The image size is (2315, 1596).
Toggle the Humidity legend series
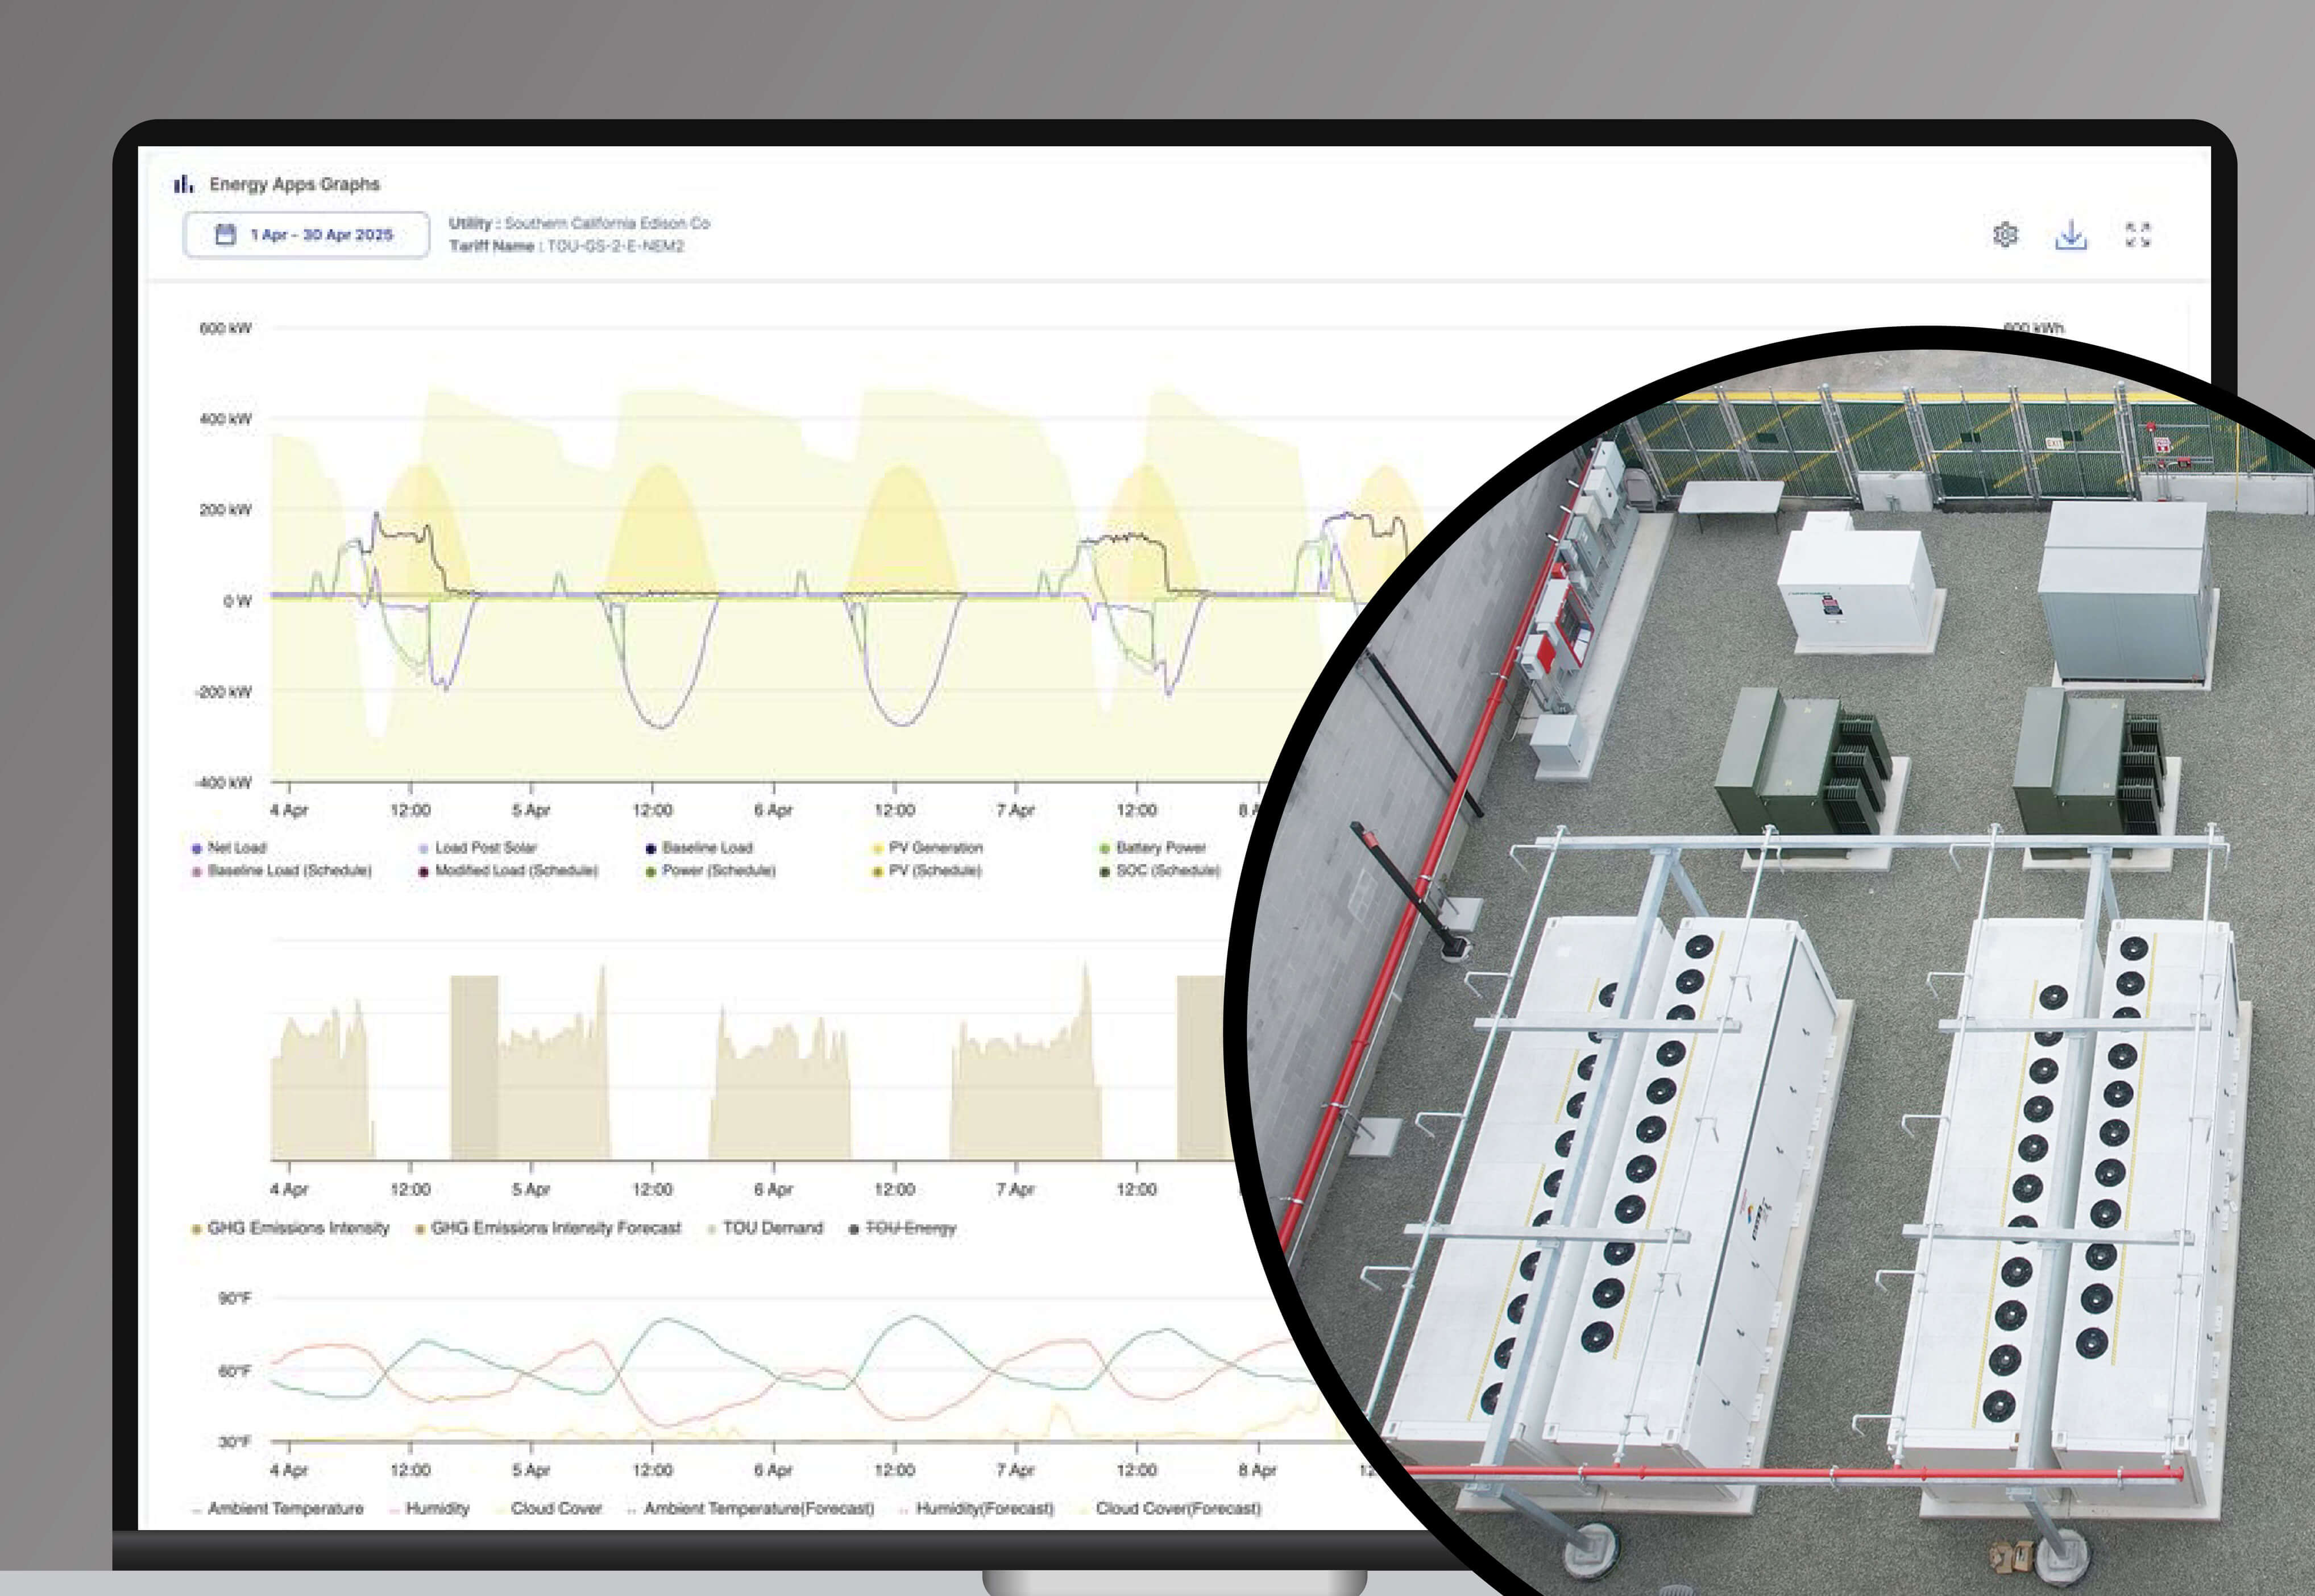pyautogui.click(x=430, y=1508)
